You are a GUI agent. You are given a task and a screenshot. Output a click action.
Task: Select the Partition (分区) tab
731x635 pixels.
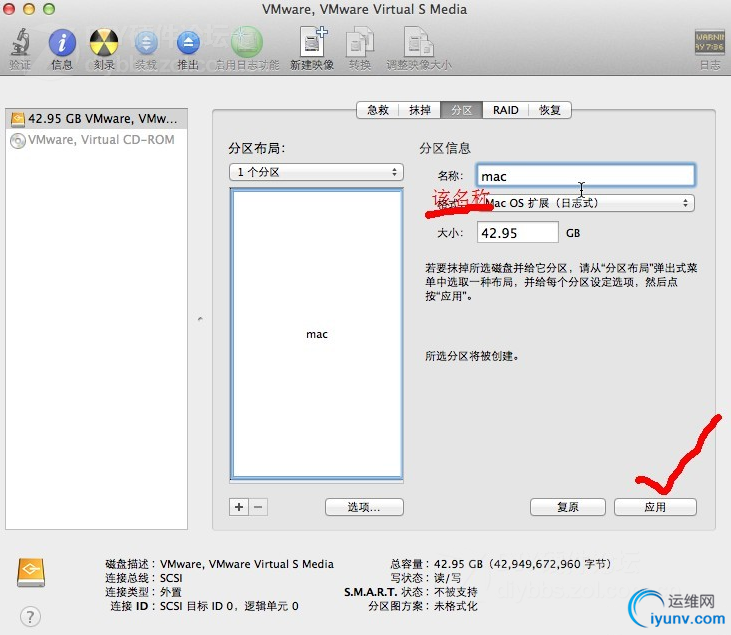point(462,110)
